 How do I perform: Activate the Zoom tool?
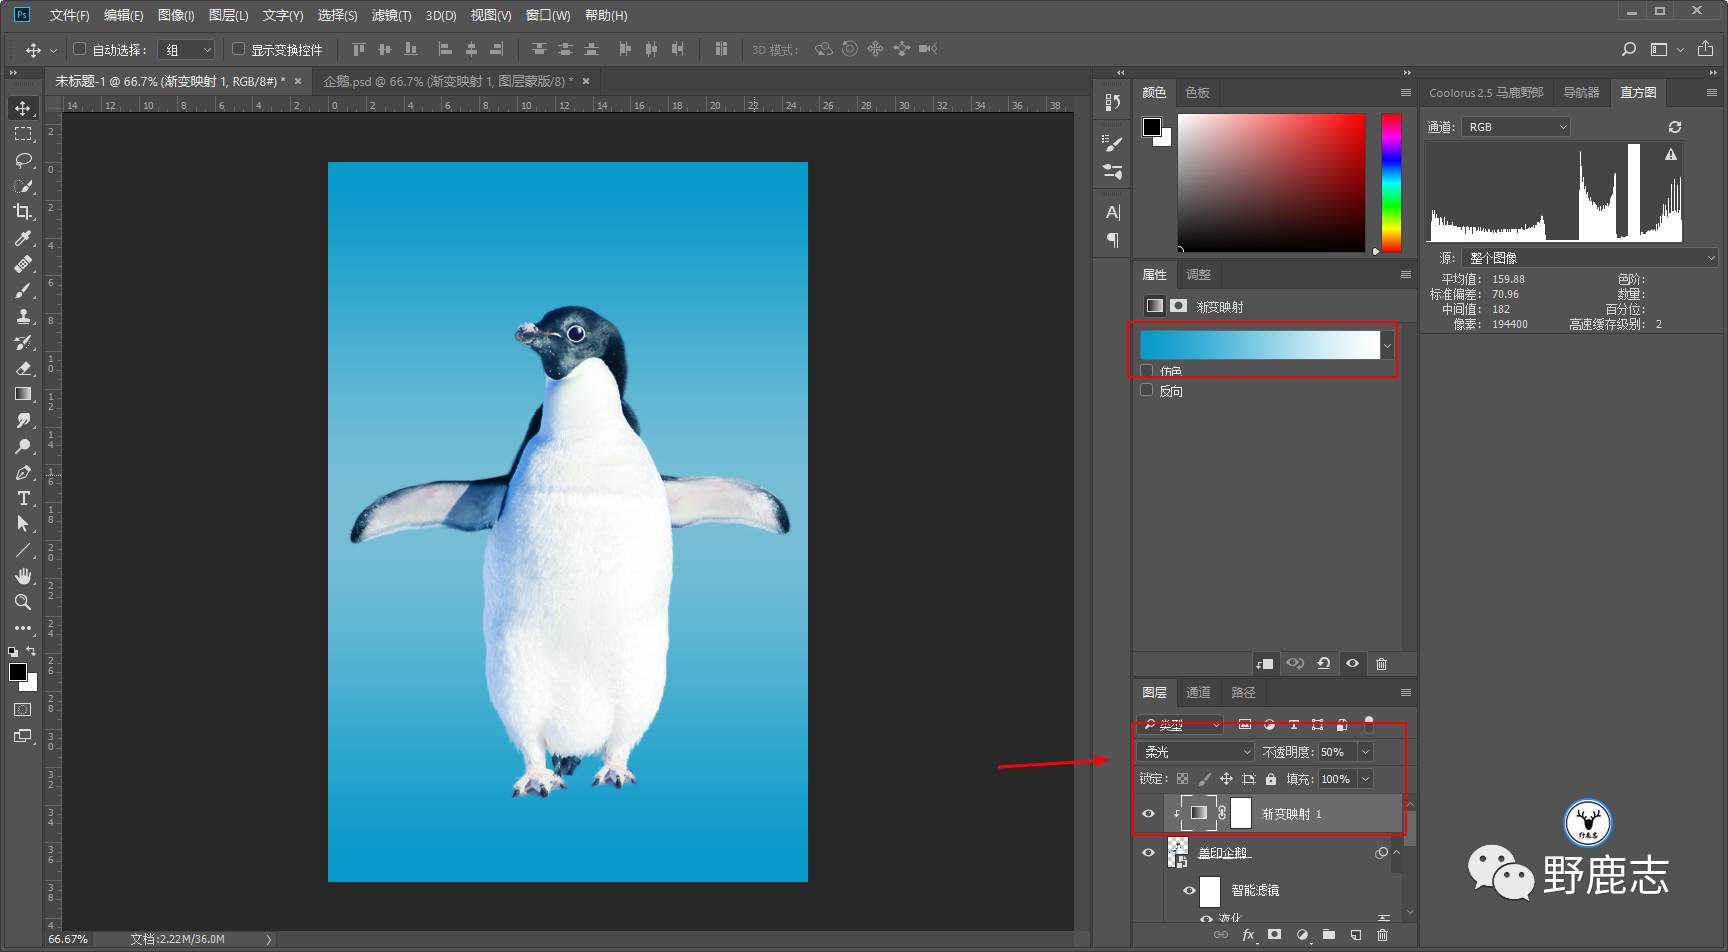tap(22, 602)
